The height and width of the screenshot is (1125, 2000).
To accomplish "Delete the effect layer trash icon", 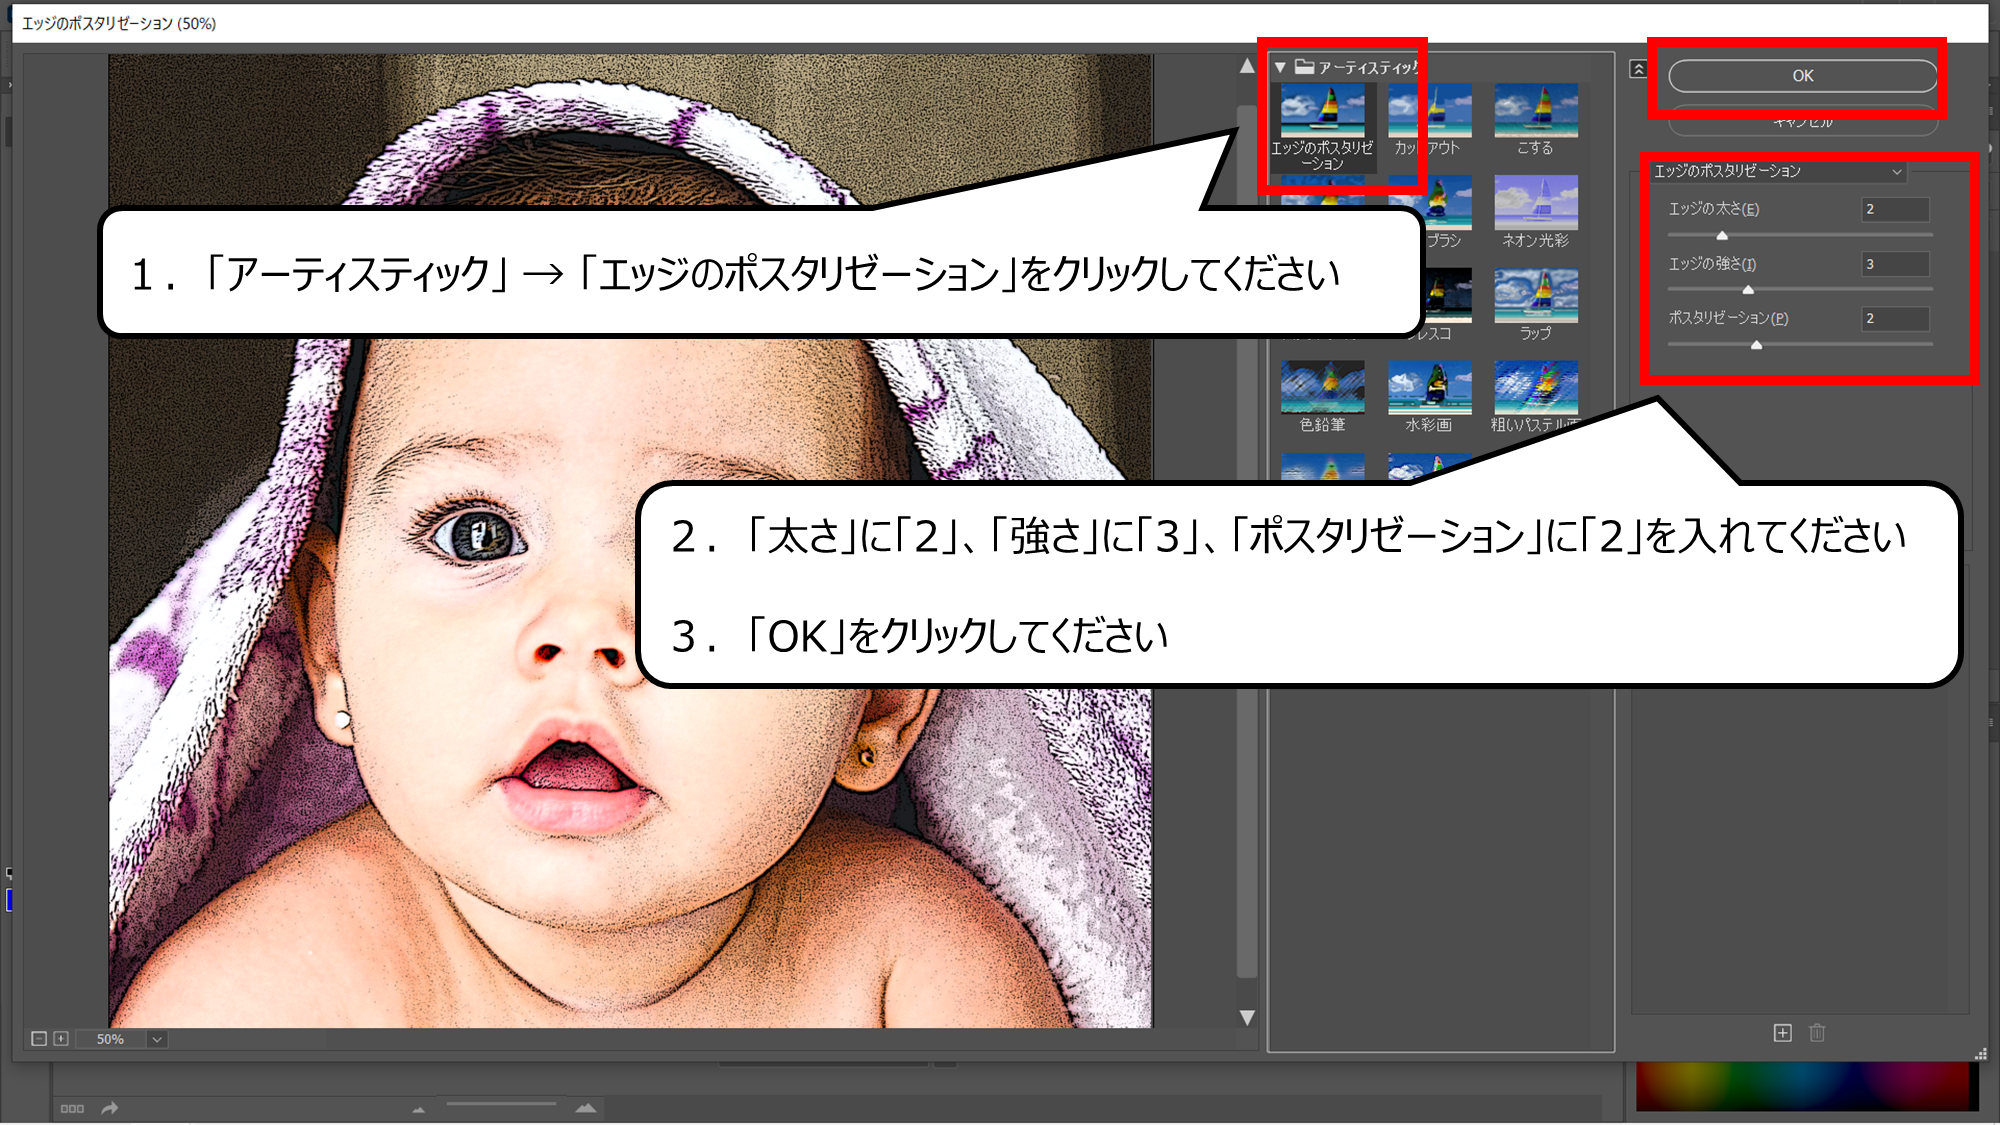I will click(1817, 1033).
